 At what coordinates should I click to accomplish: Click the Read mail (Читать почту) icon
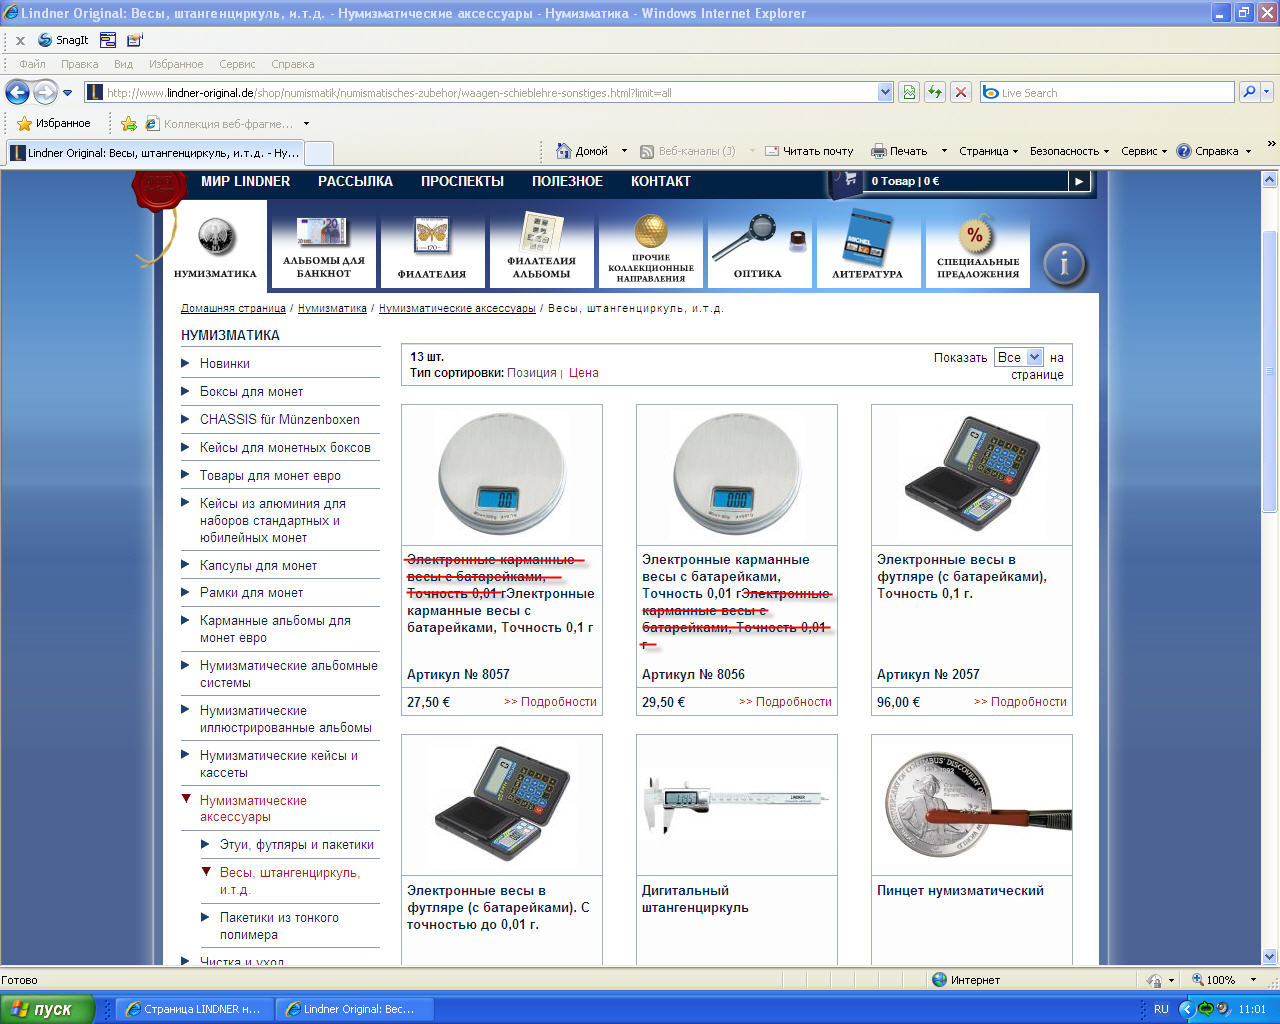click(x=772, y=151)
